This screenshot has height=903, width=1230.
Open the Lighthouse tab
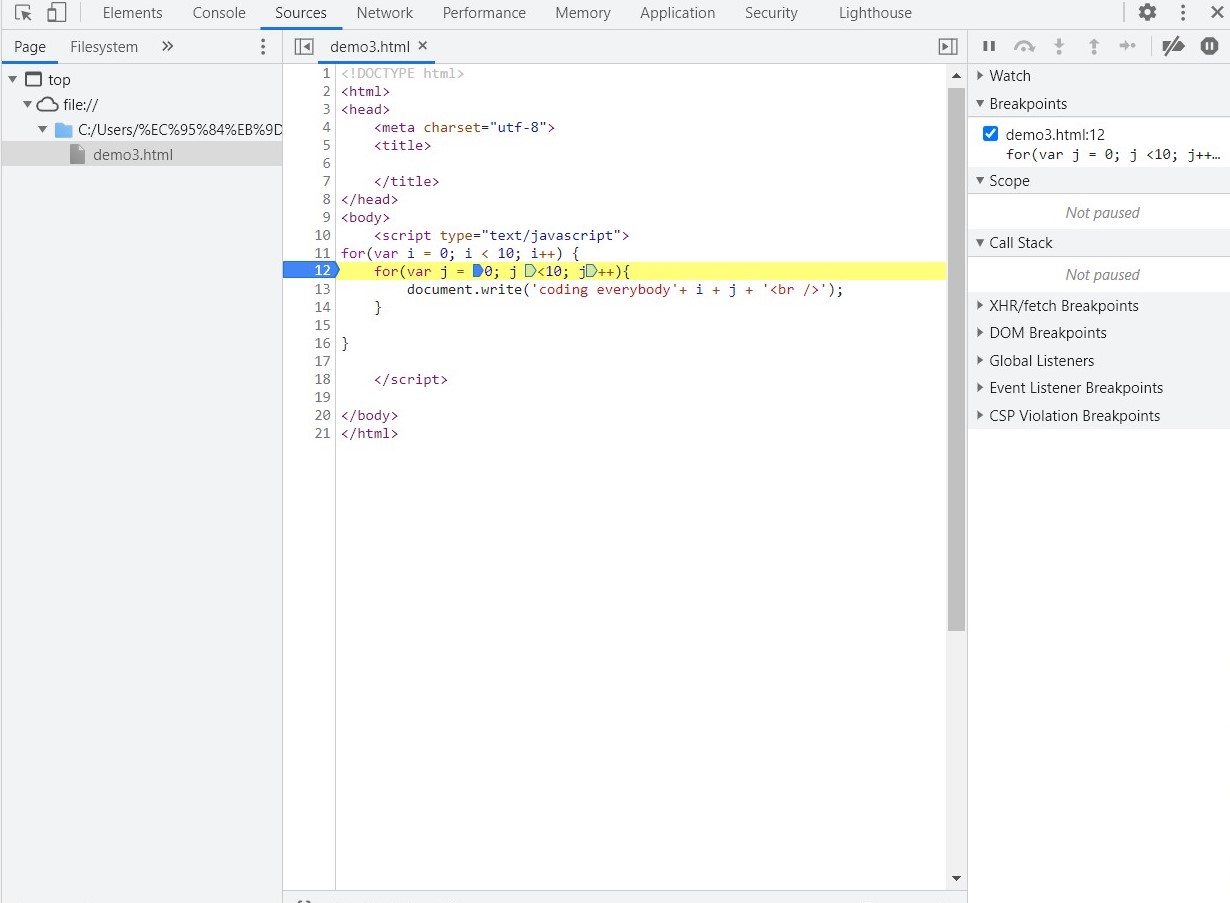pos(875,13)
